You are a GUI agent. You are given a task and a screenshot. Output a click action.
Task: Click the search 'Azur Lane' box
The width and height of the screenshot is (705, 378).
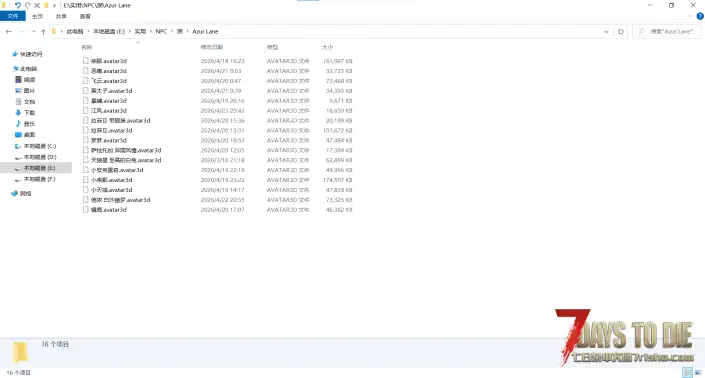tap(667, 31)
